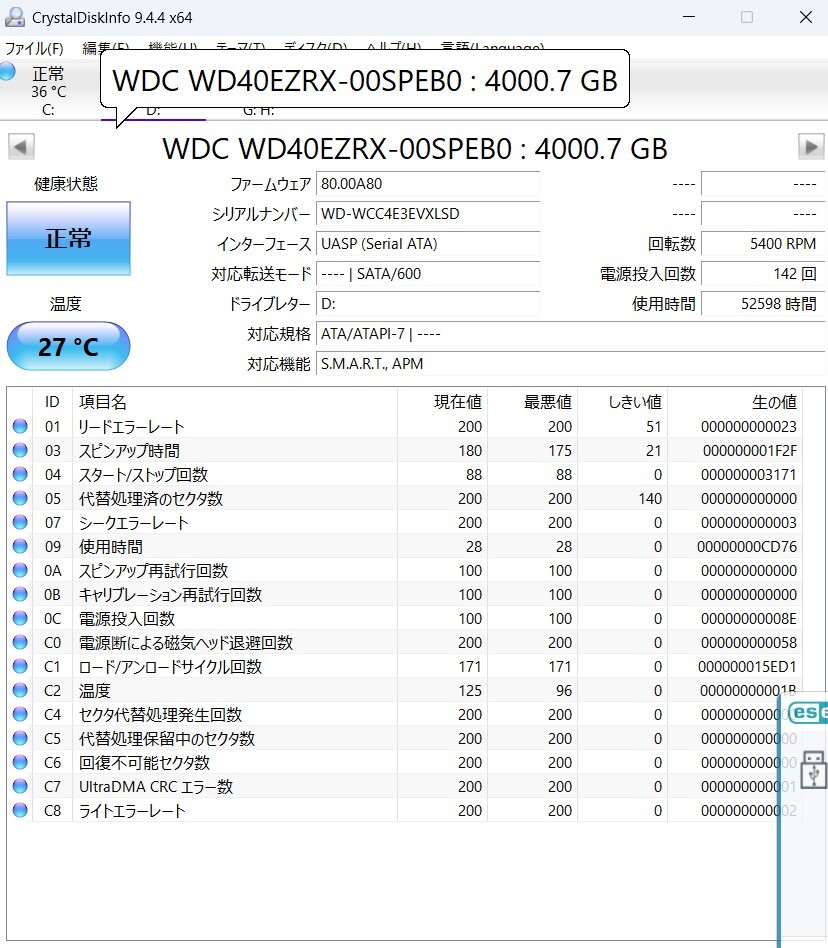Click the raw value 000000000023
Image resolution: width=828 pixels, height=948 pixels.
tap(748, 427)
